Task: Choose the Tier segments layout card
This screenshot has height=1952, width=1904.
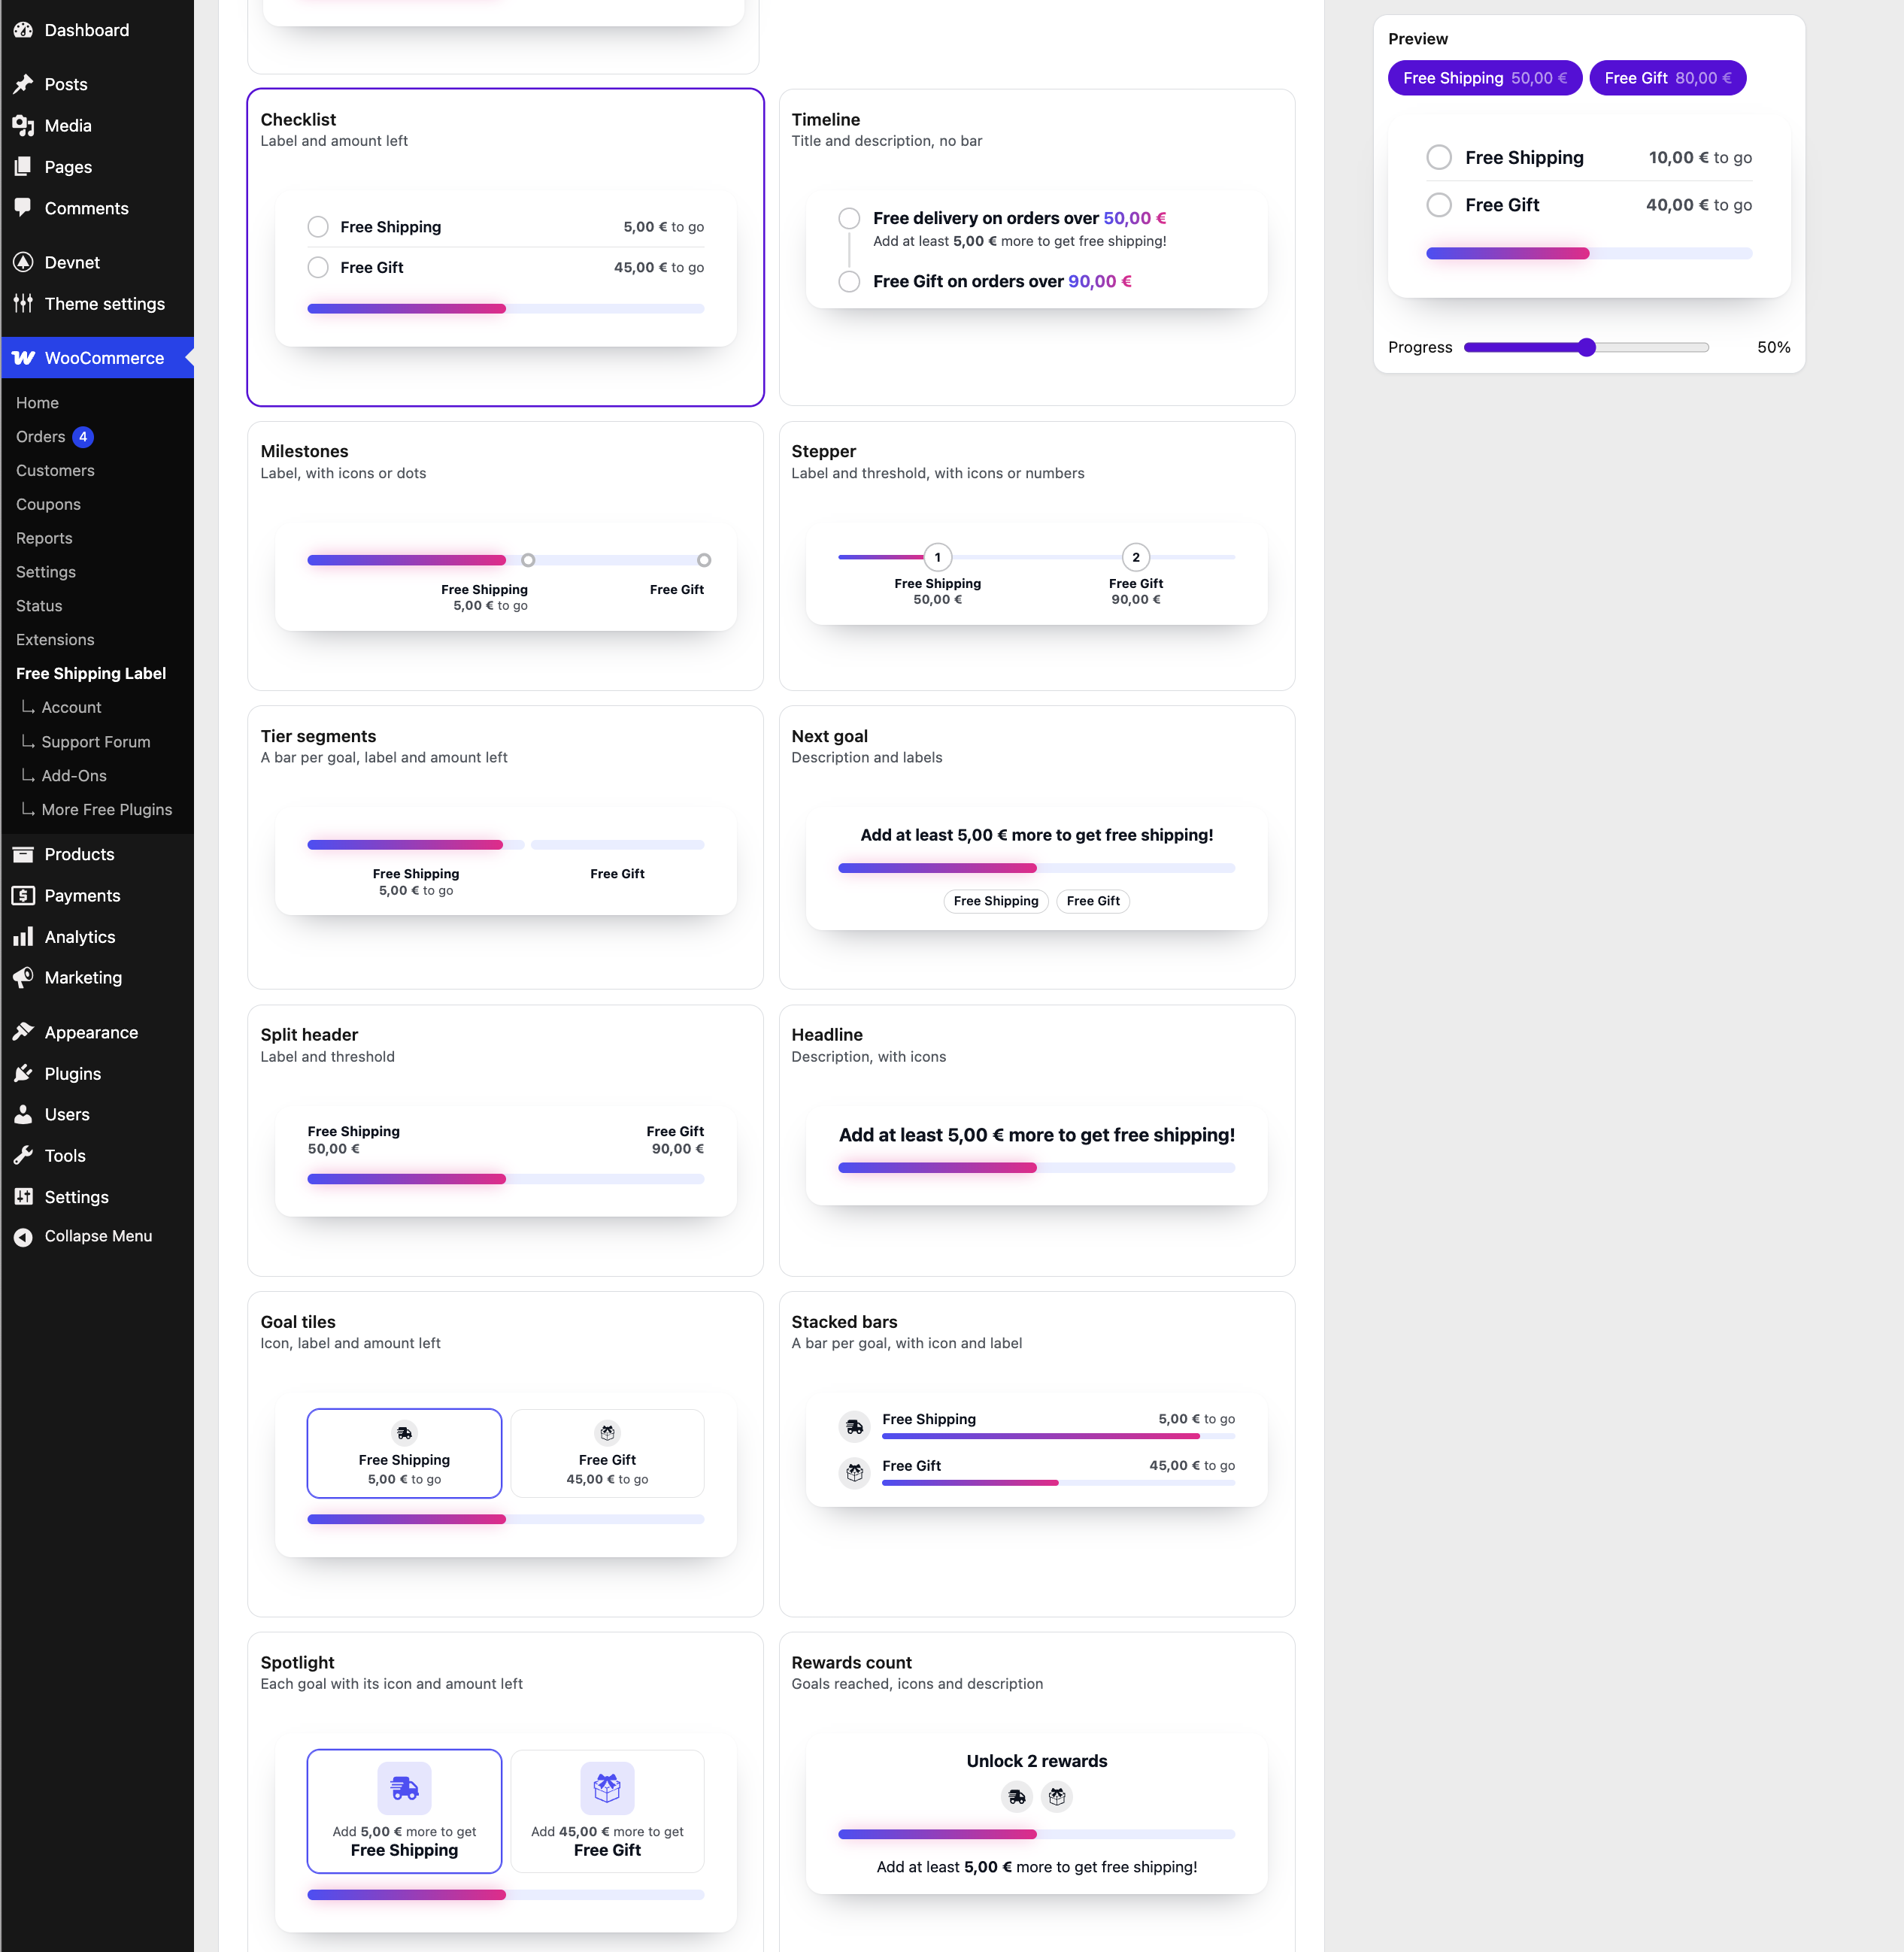Action: click(x=506, y=848)
